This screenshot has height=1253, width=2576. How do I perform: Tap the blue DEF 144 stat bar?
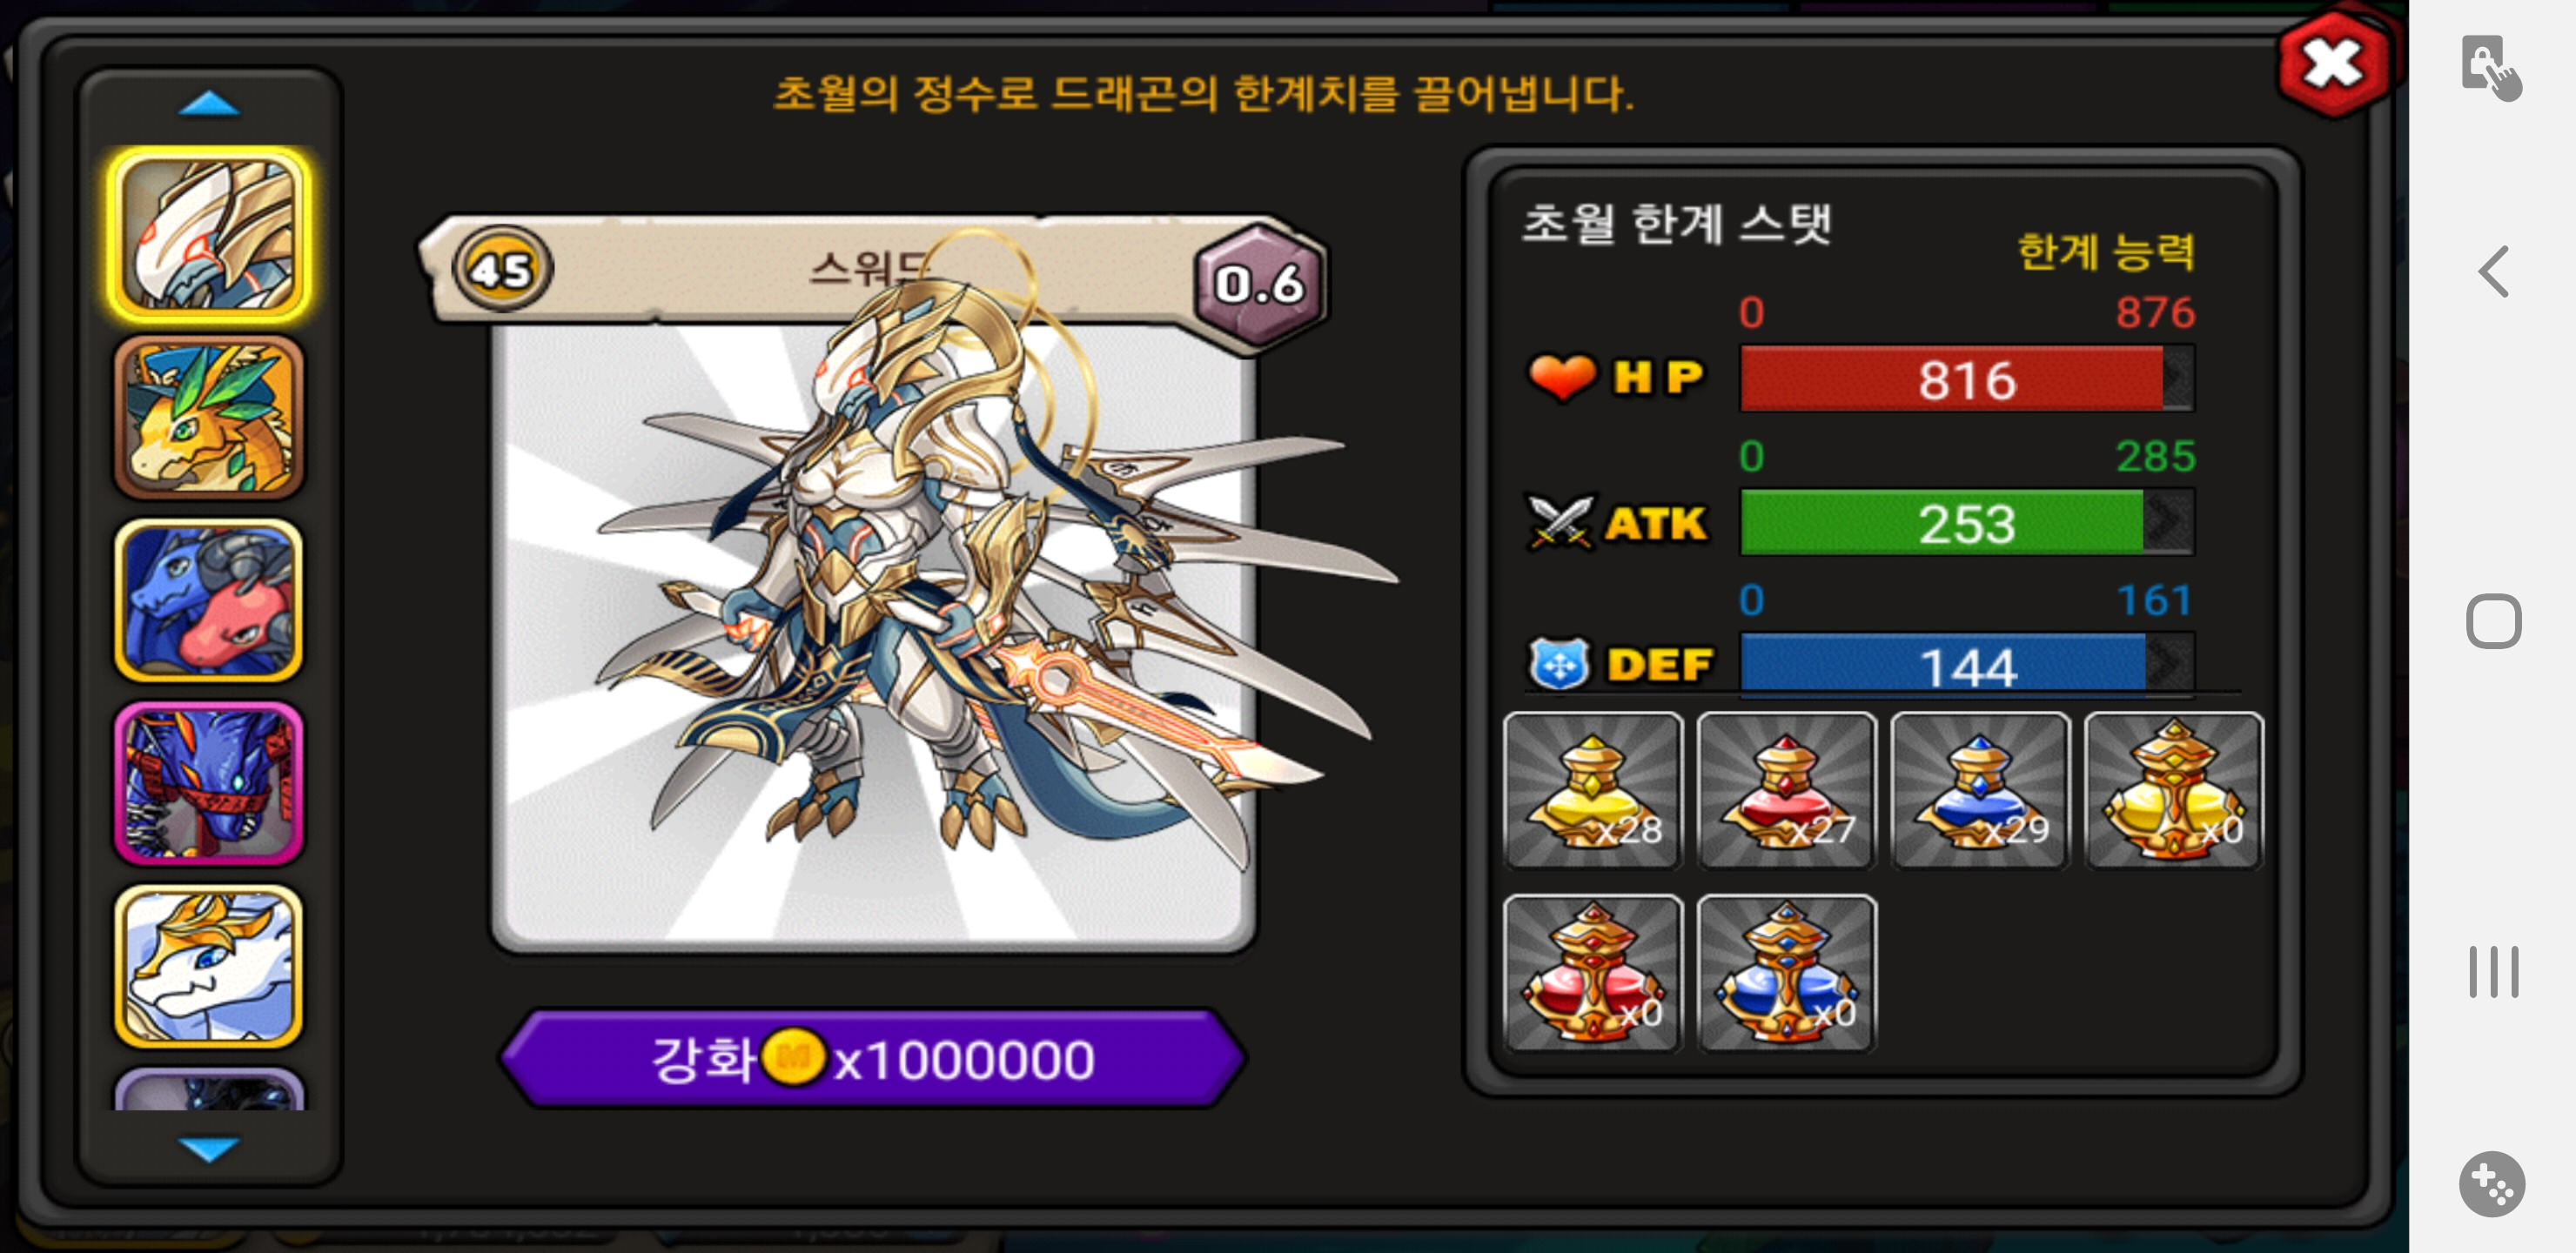coord(1966,665)
